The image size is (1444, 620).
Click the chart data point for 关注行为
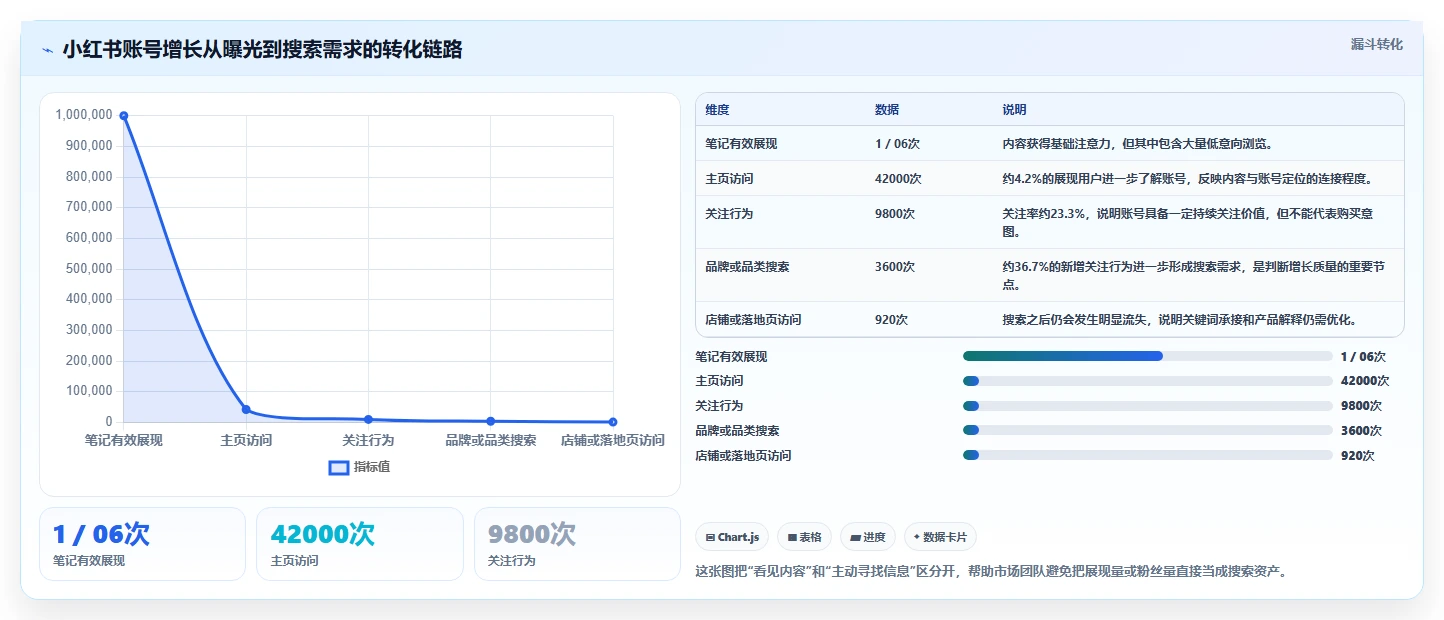point(368,419)
